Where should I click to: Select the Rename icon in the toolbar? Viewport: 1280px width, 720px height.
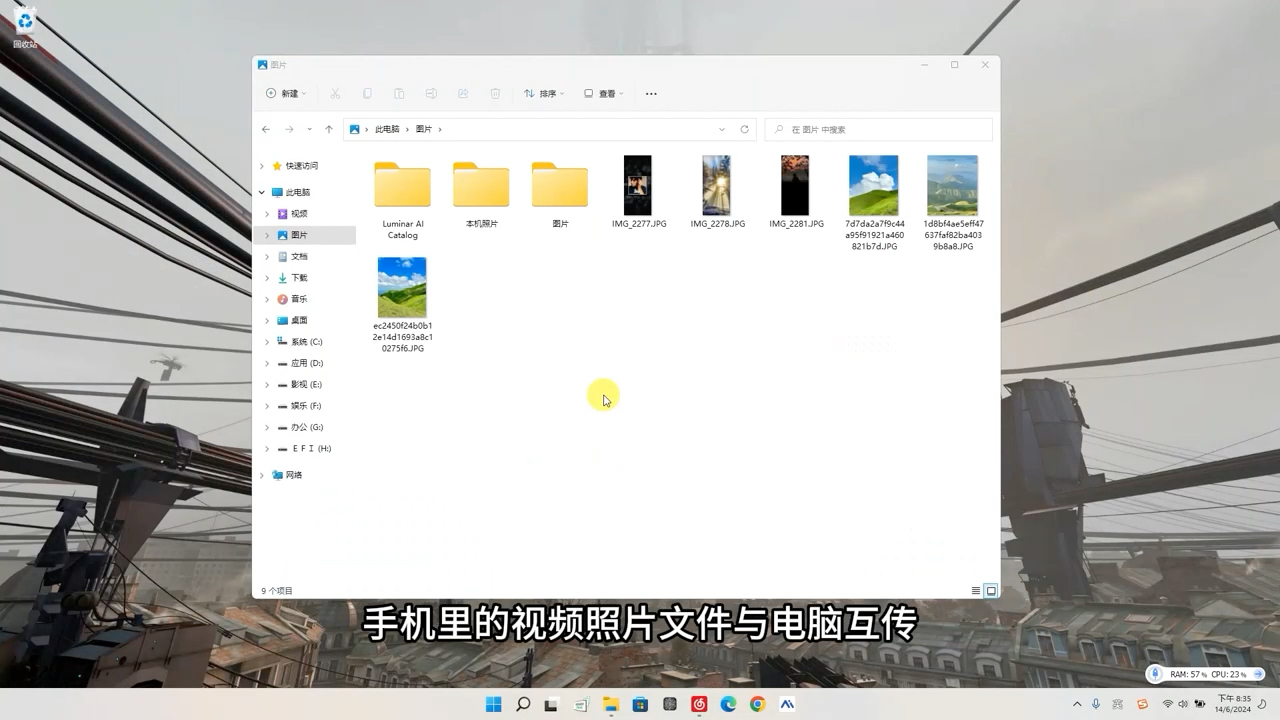430,93
